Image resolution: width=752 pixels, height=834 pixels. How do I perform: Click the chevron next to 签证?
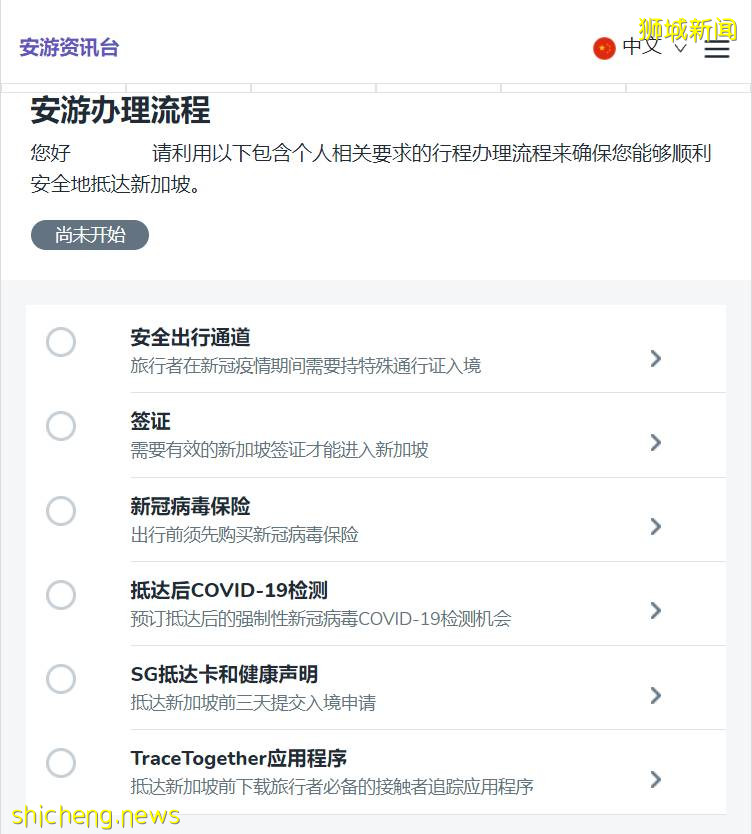656,442
